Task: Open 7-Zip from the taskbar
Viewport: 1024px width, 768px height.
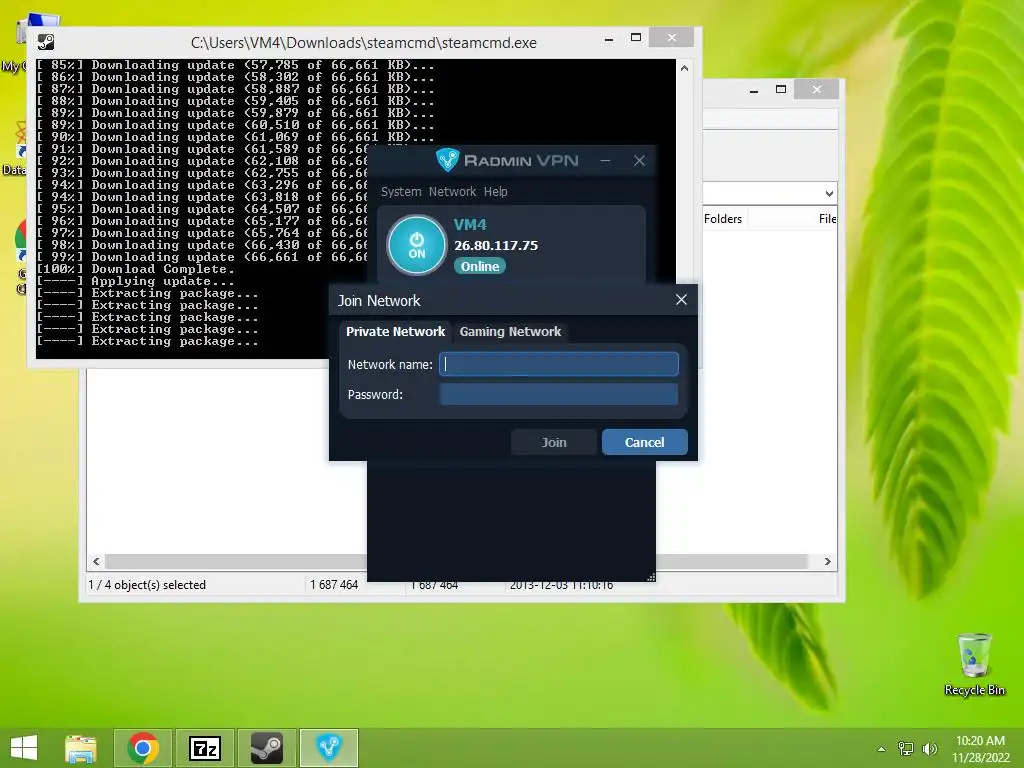Action: 204,748
